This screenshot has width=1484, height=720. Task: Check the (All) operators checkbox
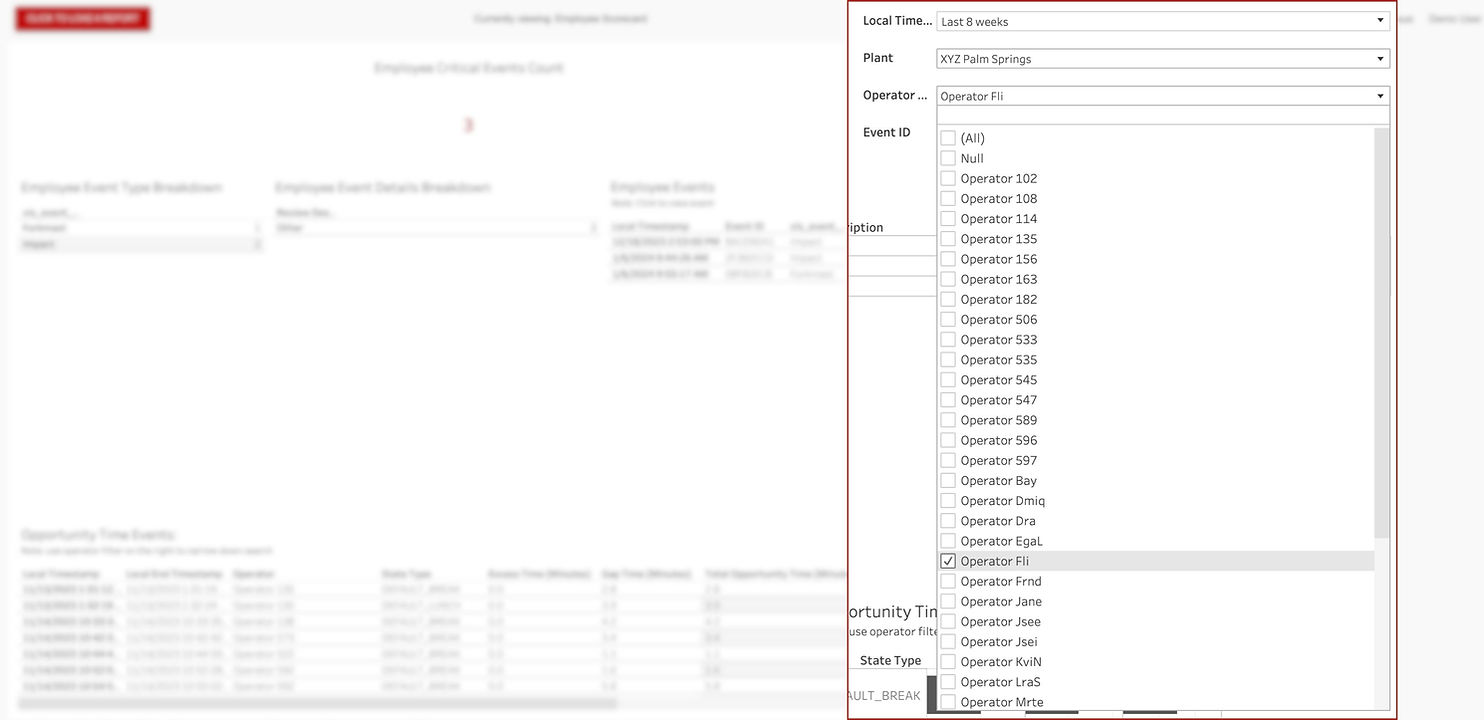(x=948, y=138)
